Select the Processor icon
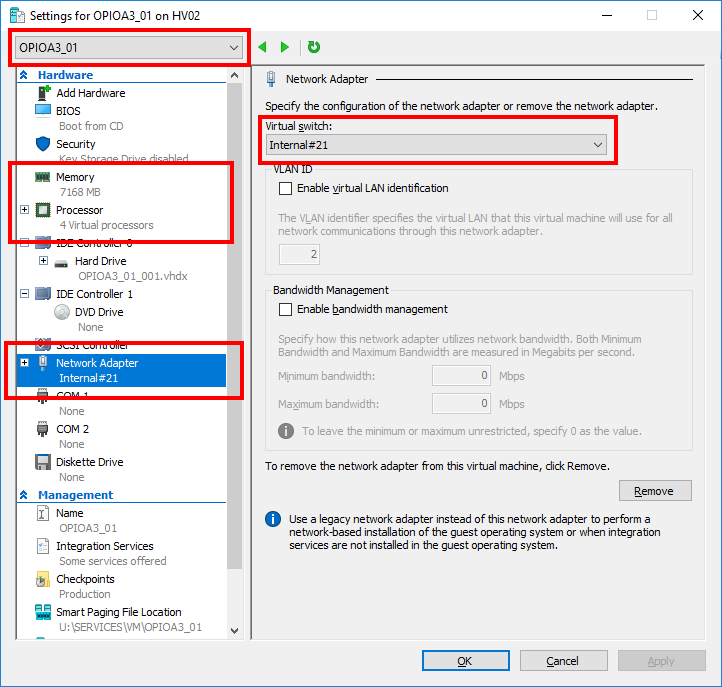722x687 pixels. (x=43, y=210)
